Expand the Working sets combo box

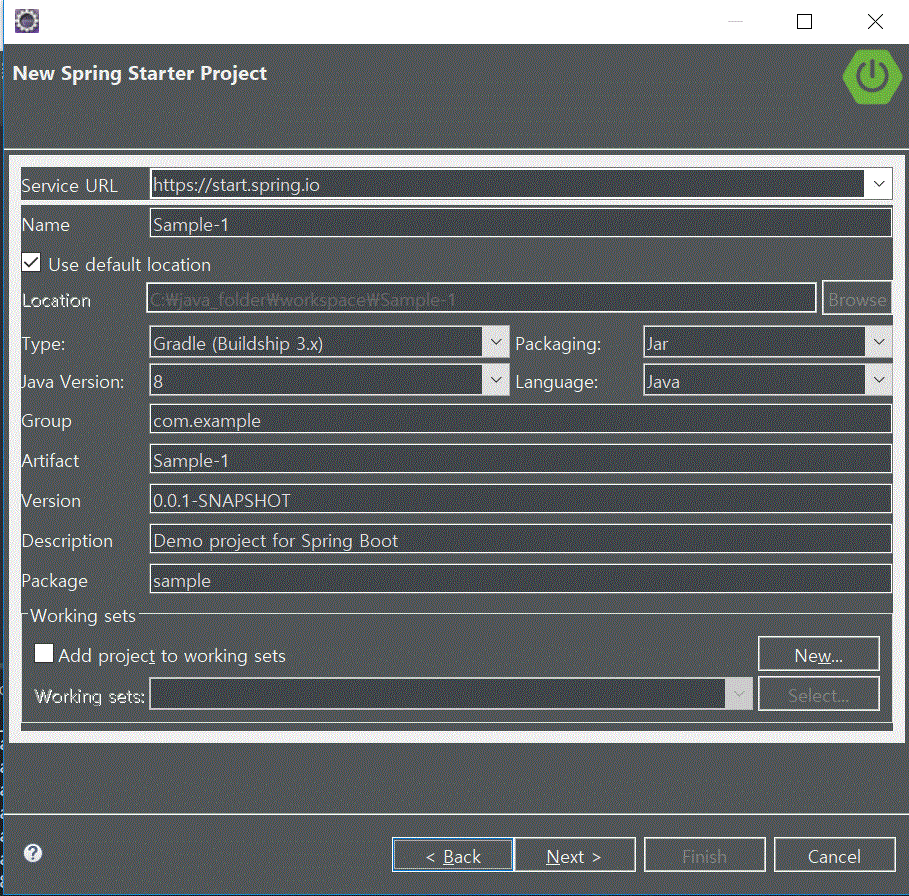(x=451, y=694)
